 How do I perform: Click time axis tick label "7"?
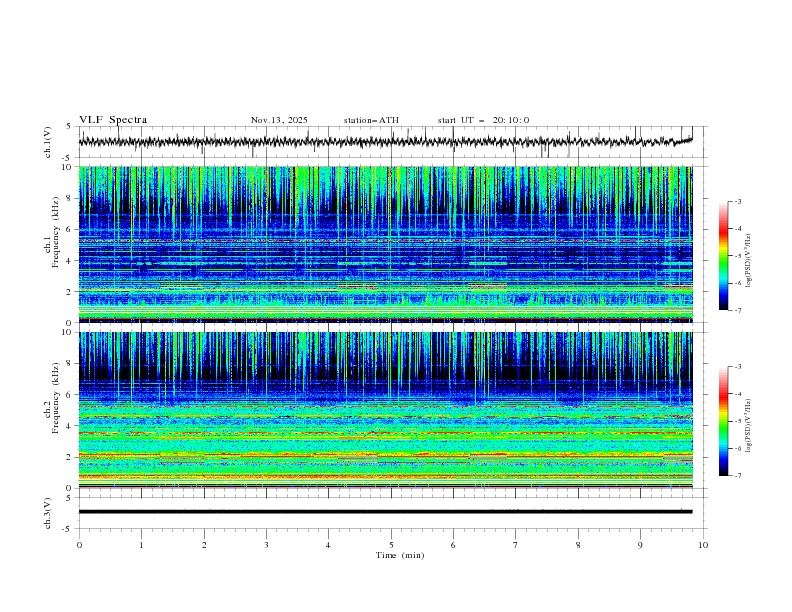[516, 545]
